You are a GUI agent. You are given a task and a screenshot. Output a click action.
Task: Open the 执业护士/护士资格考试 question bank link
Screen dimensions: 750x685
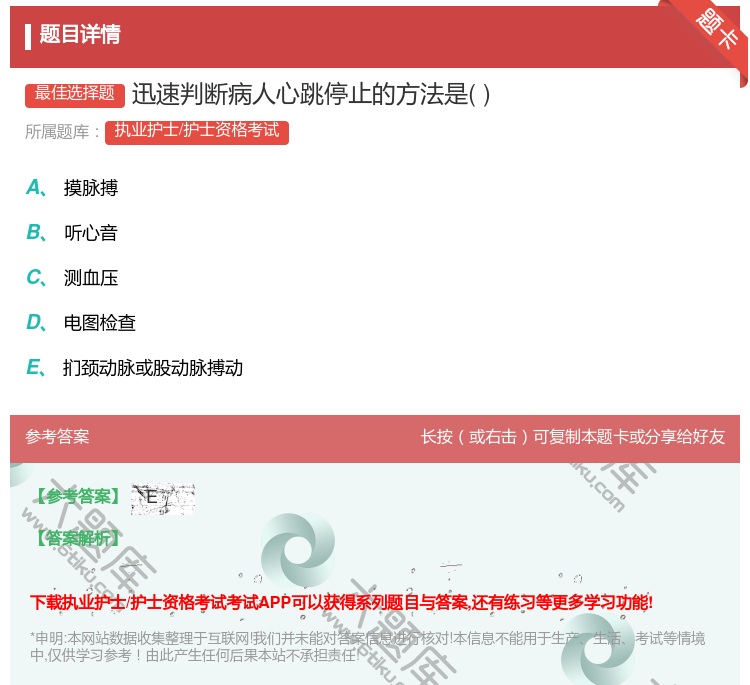[x=197, y=132]
